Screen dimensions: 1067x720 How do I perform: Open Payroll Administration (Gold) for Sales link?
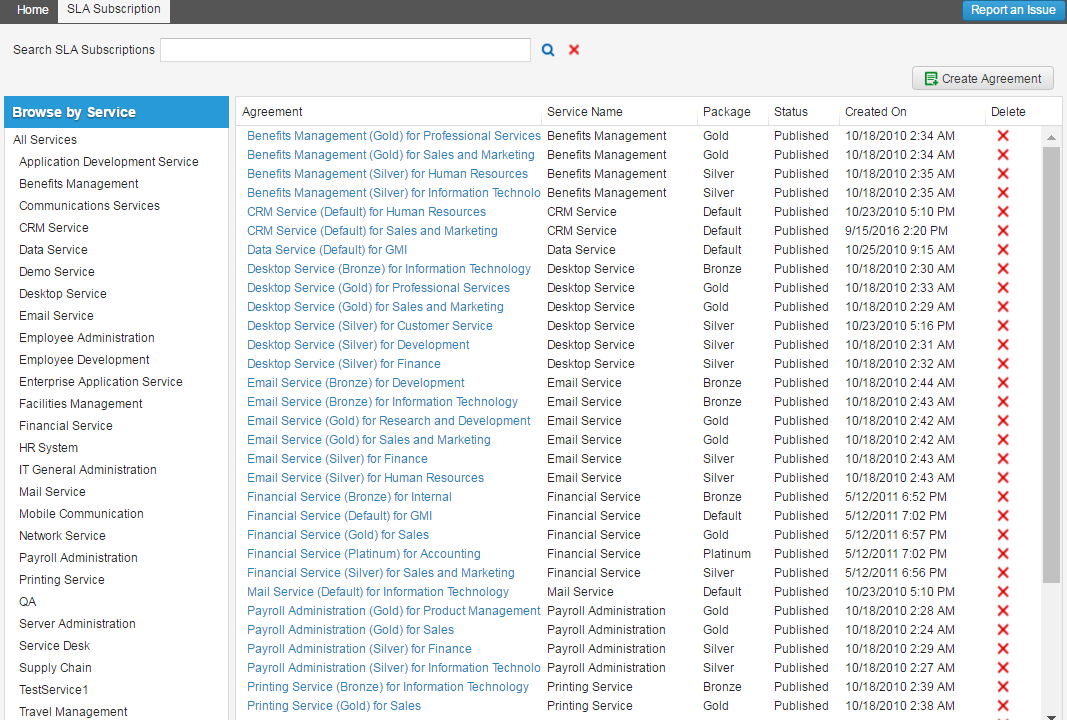350,630
